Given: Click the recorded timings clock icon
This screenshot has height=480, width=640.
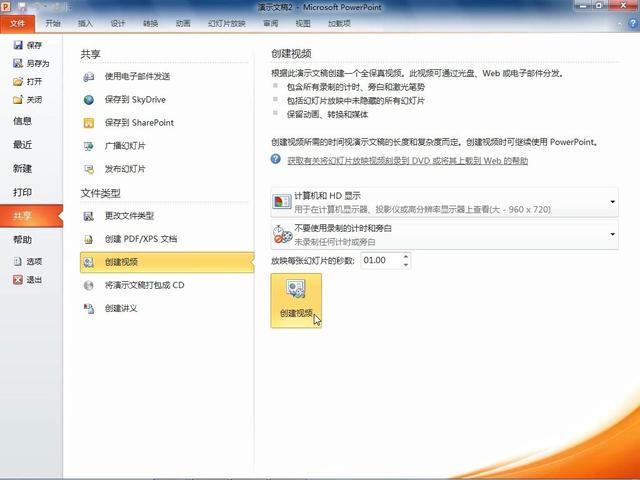Looking at the screenshot, I should click(x=282, y=234).
